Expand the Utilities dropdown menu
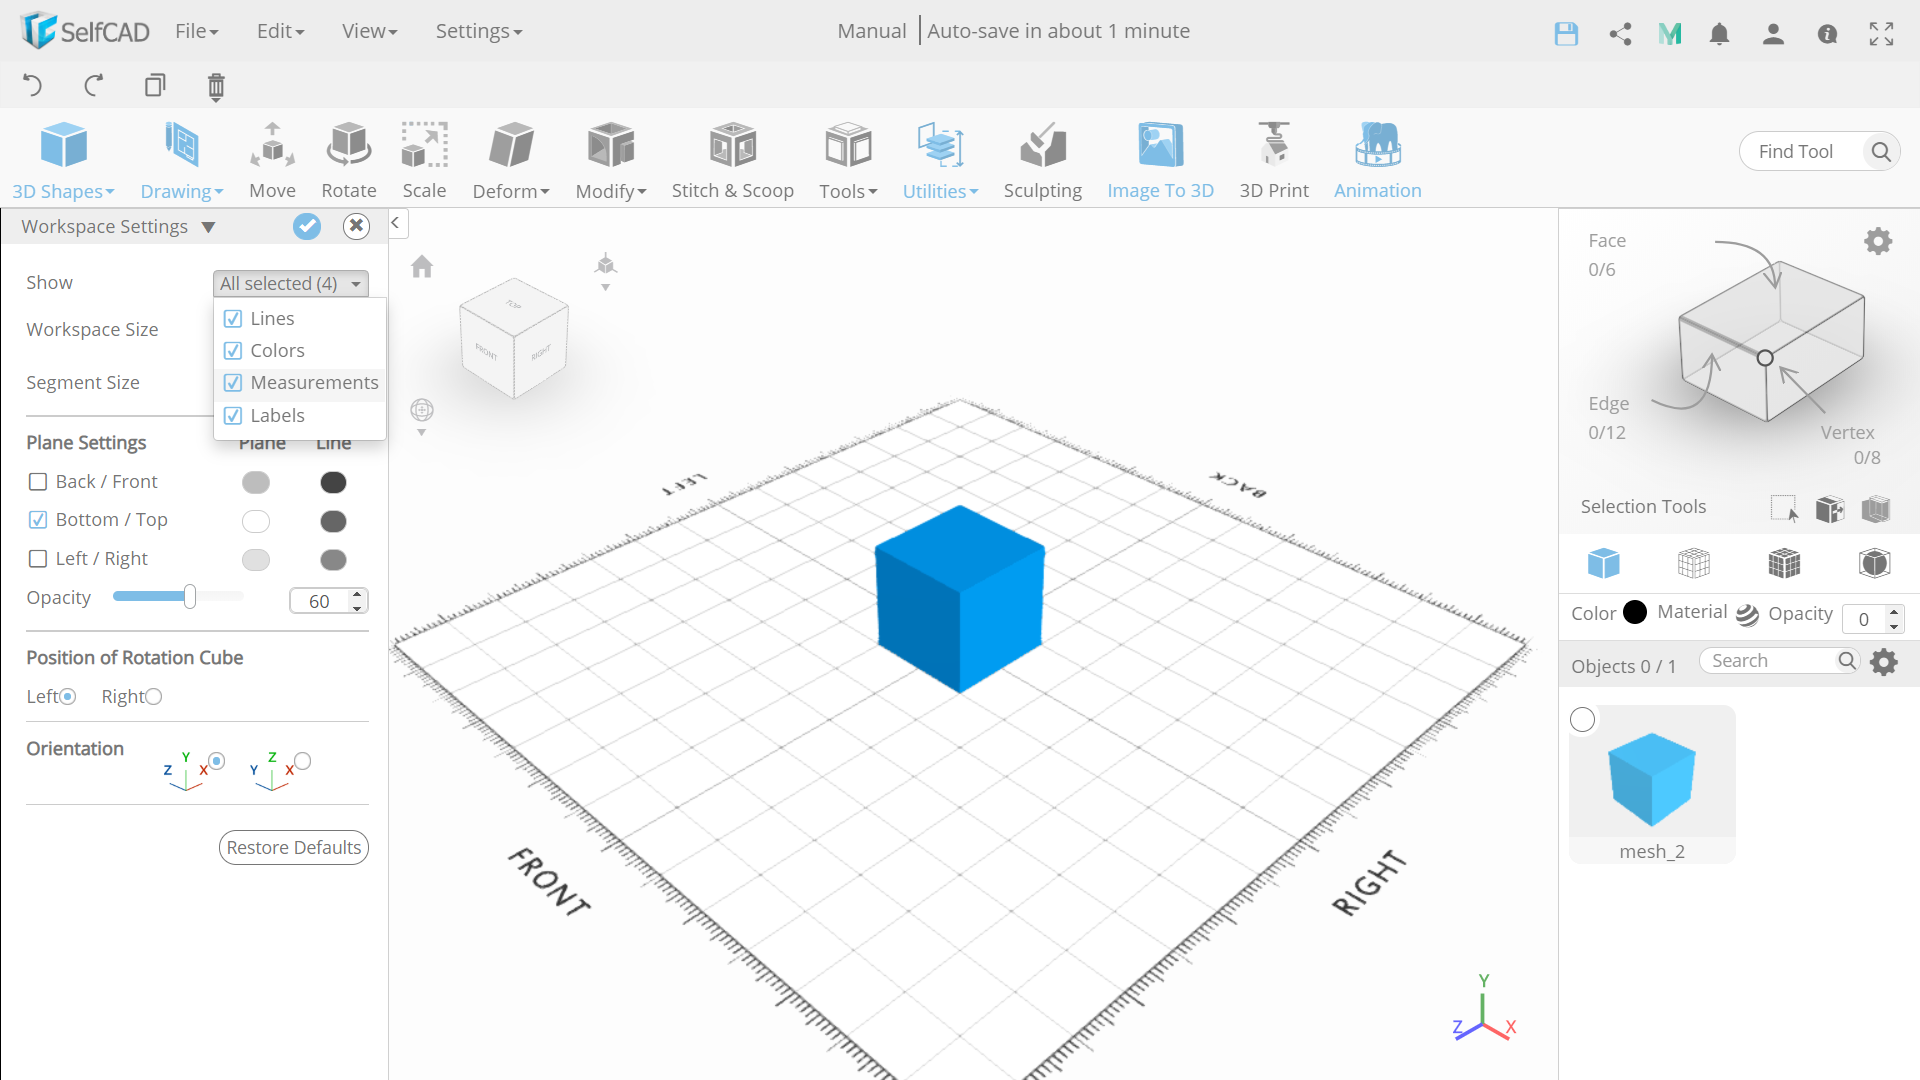This screenshot has width=1920, height=1080. click(940, 191)
